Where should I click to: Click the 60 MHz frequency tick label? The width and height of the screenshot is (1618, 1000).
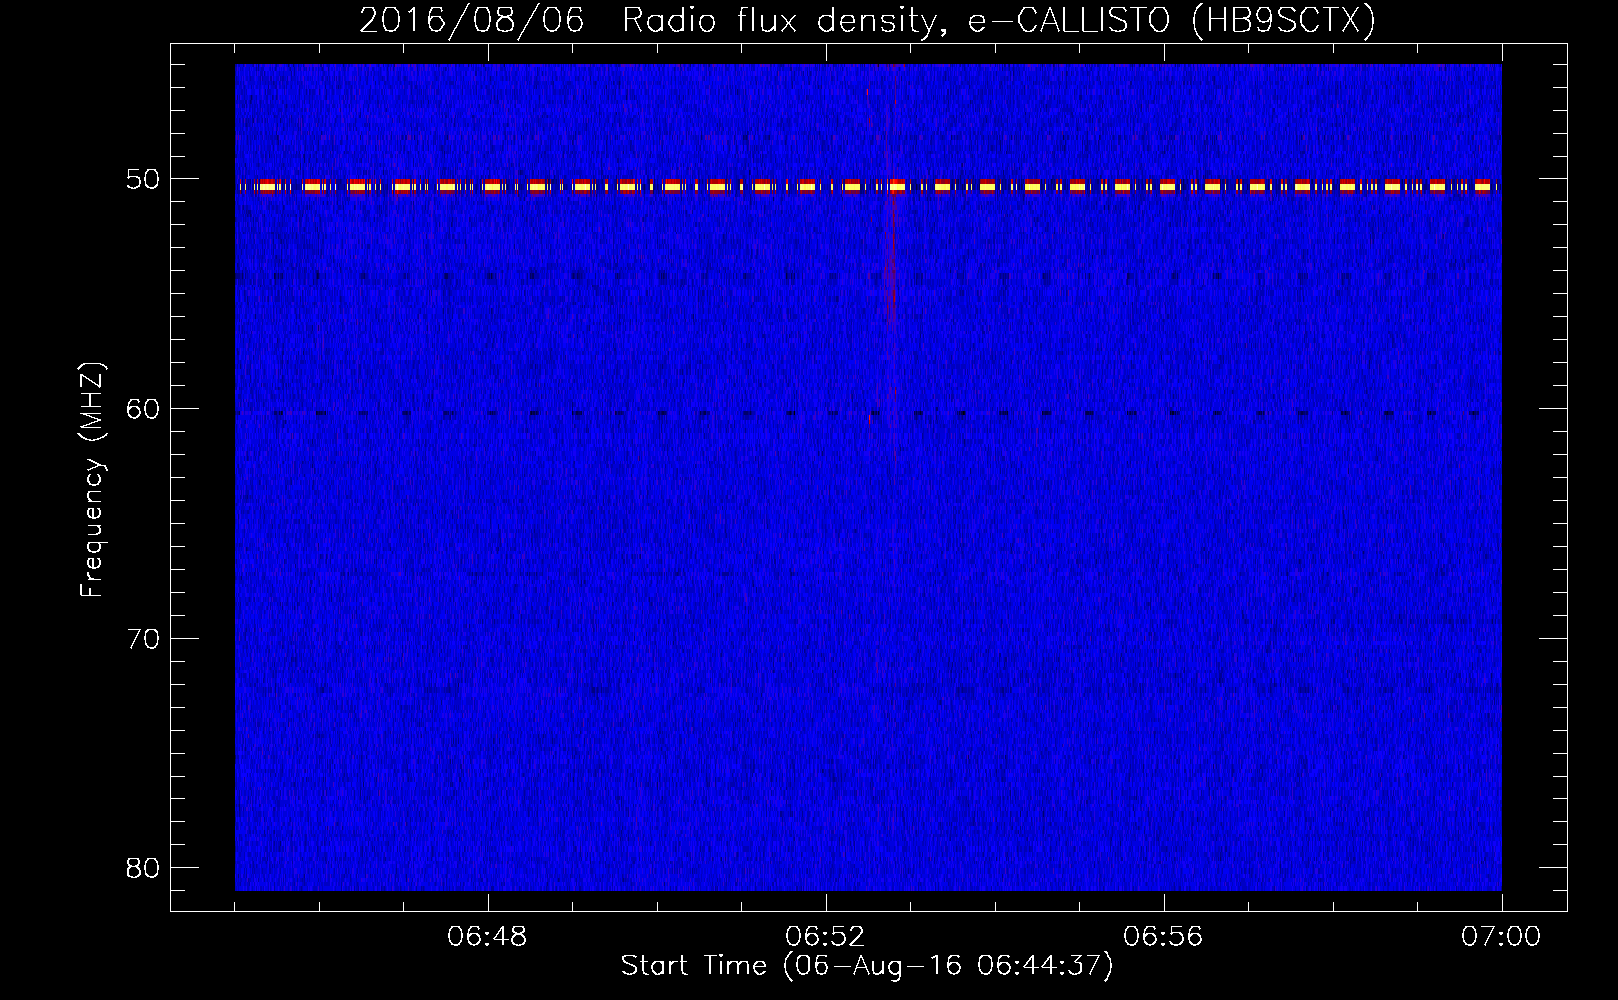(x=143, y=409)
